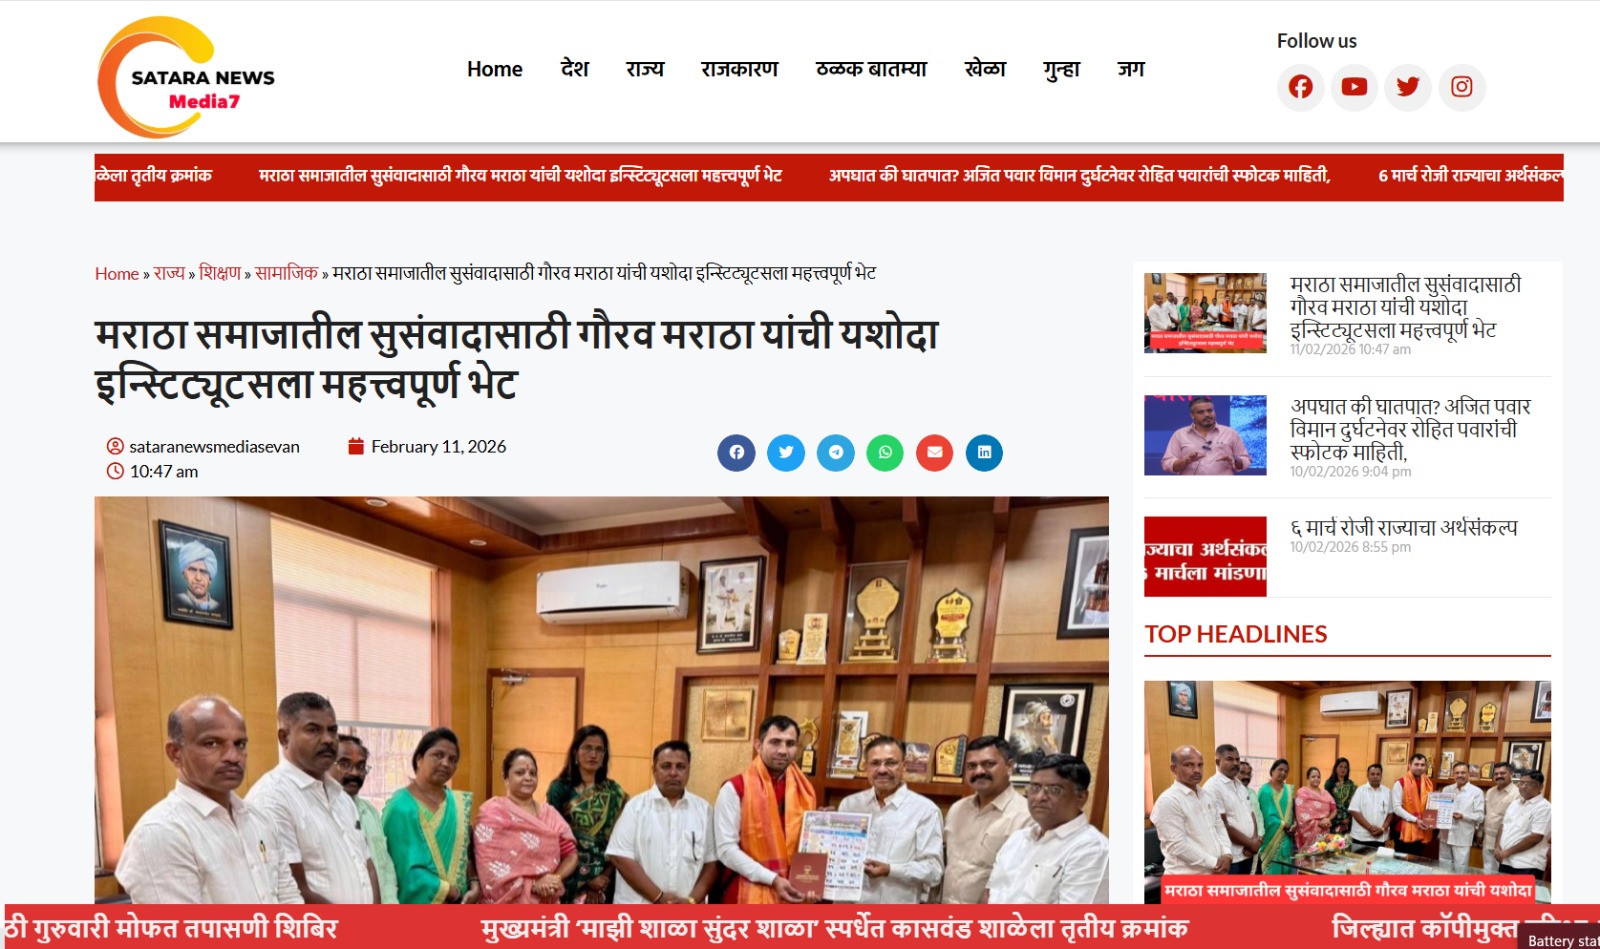This screenshot has width=1600, height=949.
Task: Open the Instagram follow icon in header
Action: click(1462, 87)
